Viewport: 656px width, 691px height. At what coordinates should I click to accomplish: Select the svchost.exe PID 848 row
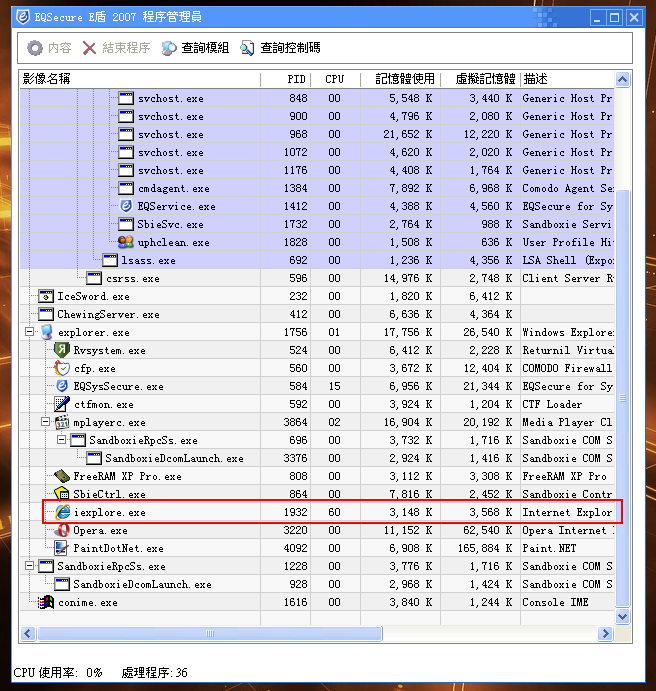[317, 98]
